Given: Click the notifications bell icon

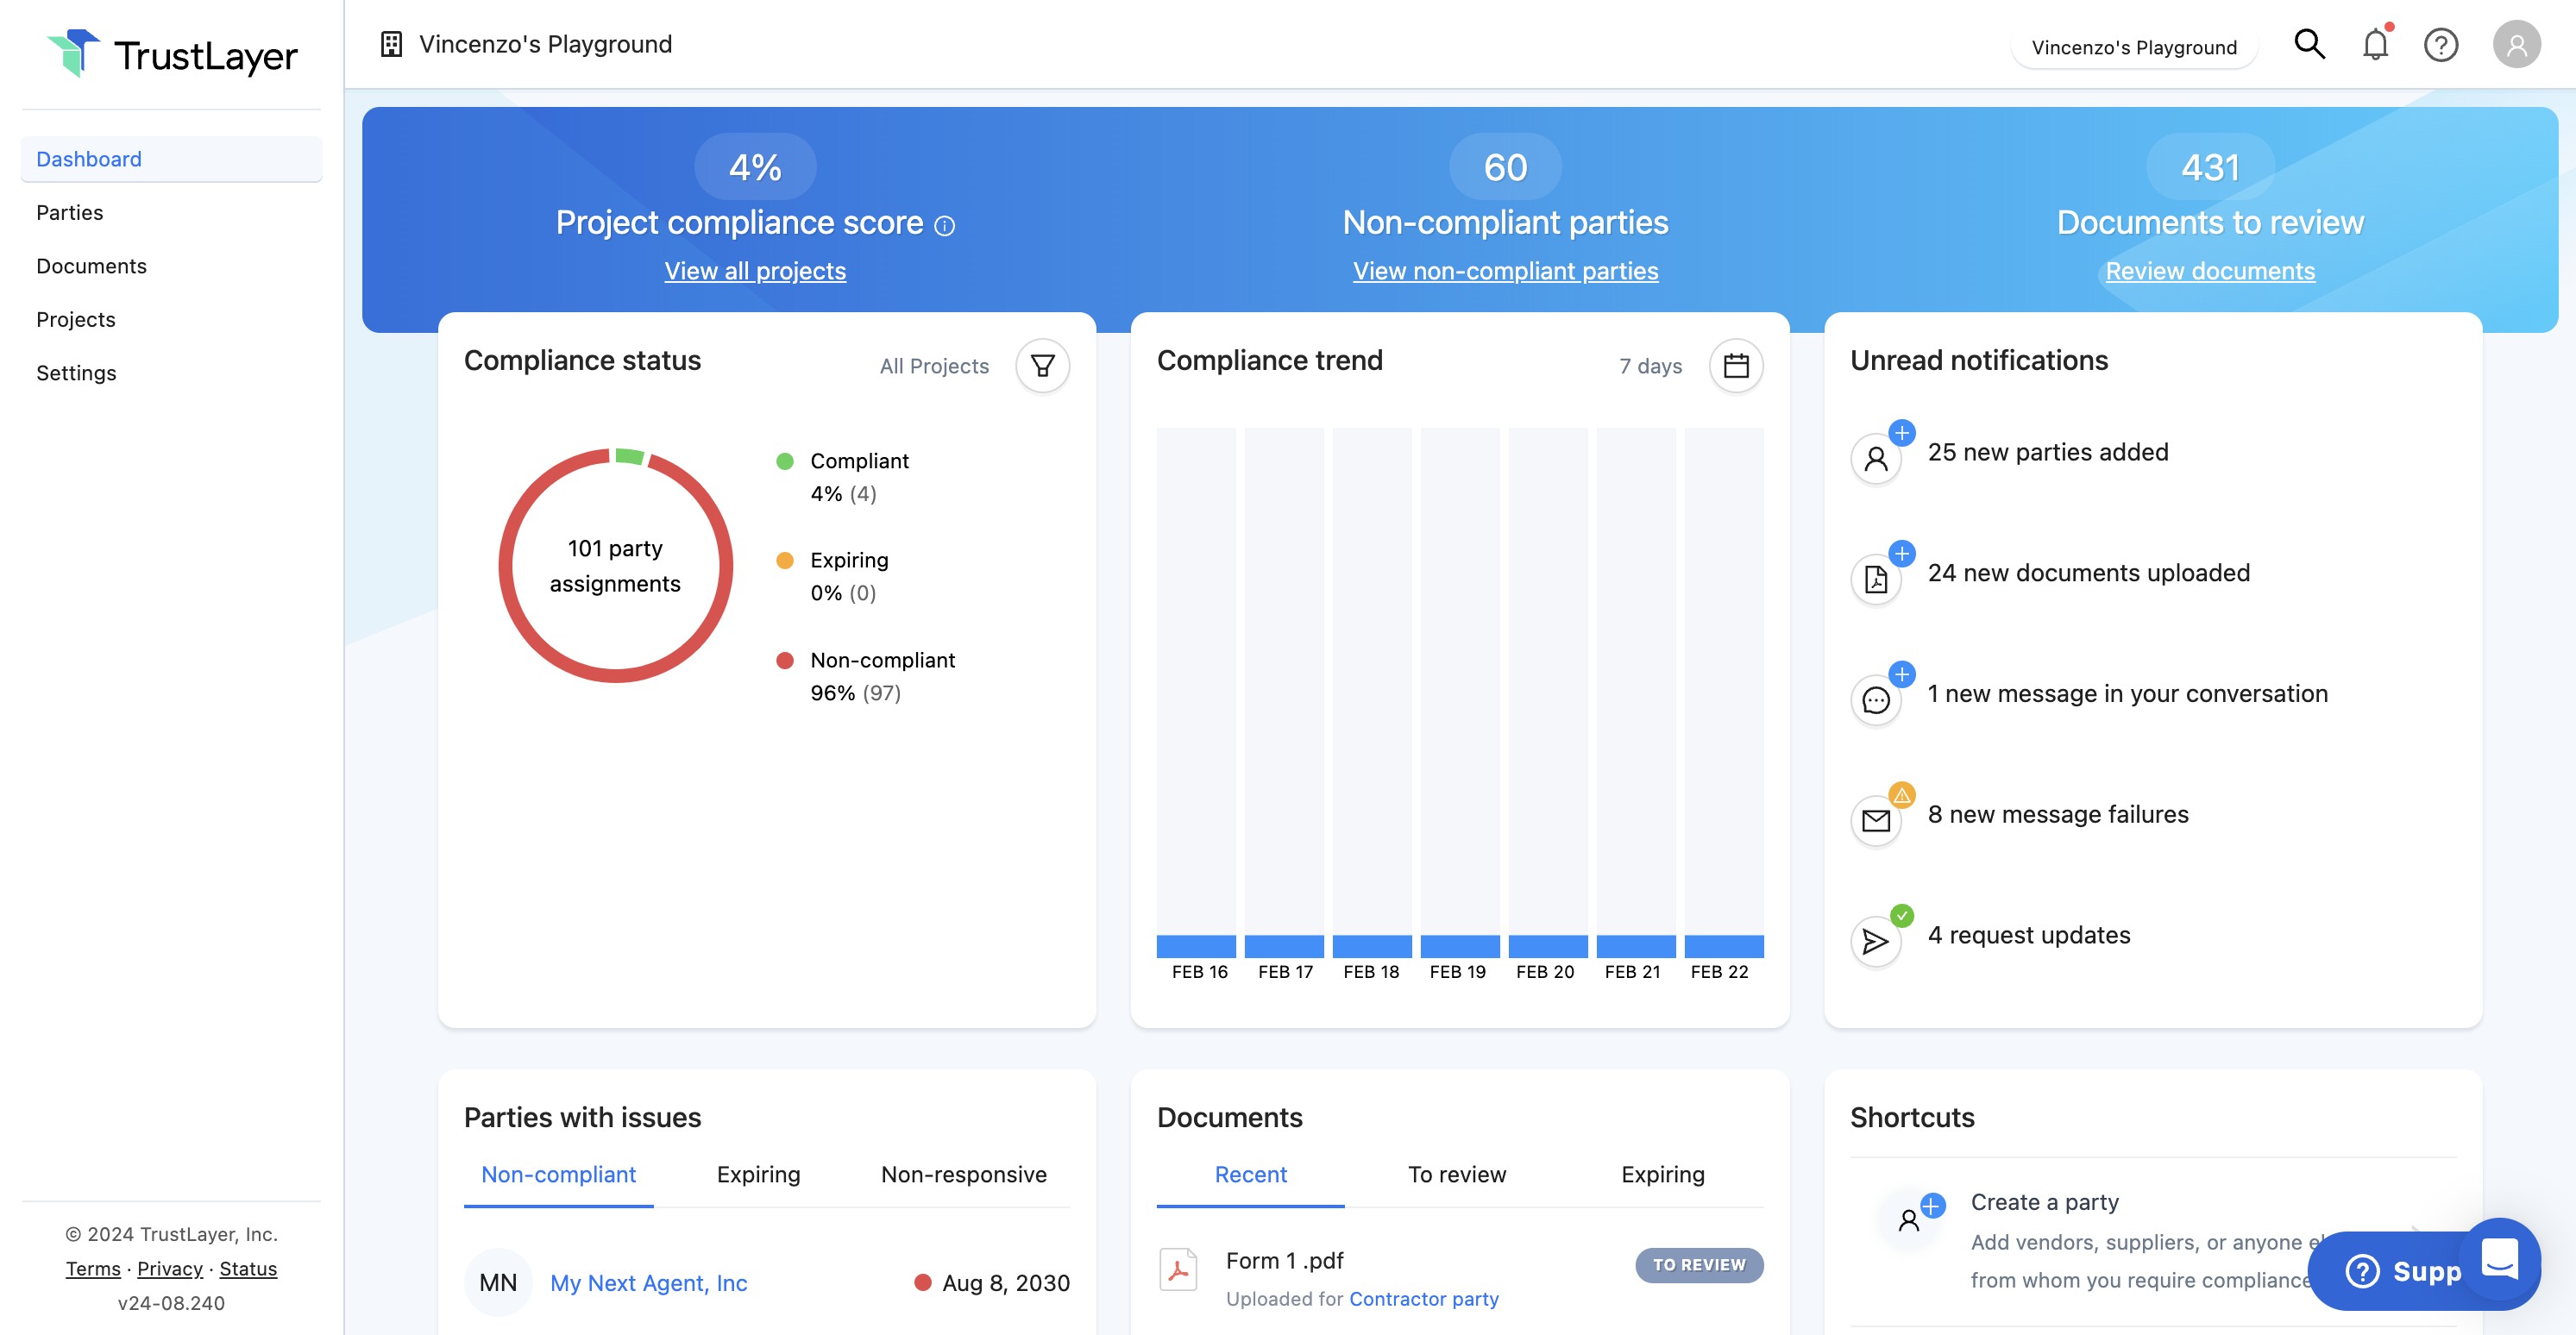Looking at the screenshot, I should (x=2375, y=45).
